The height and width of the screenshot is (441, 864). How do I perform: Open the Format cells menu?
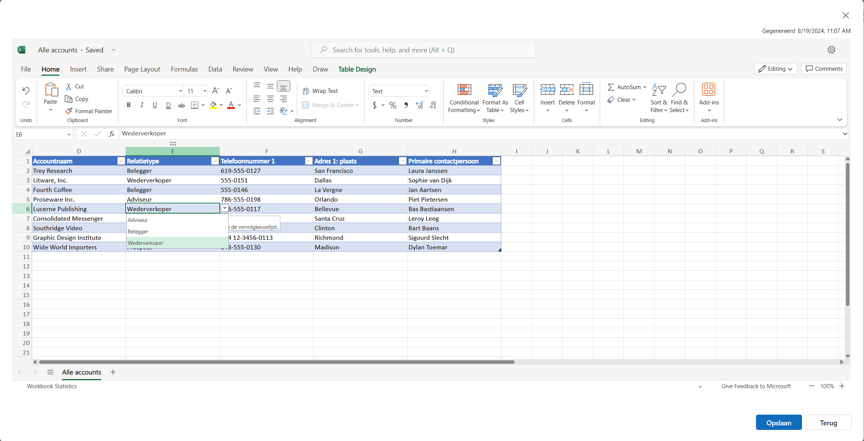point(586,98)
